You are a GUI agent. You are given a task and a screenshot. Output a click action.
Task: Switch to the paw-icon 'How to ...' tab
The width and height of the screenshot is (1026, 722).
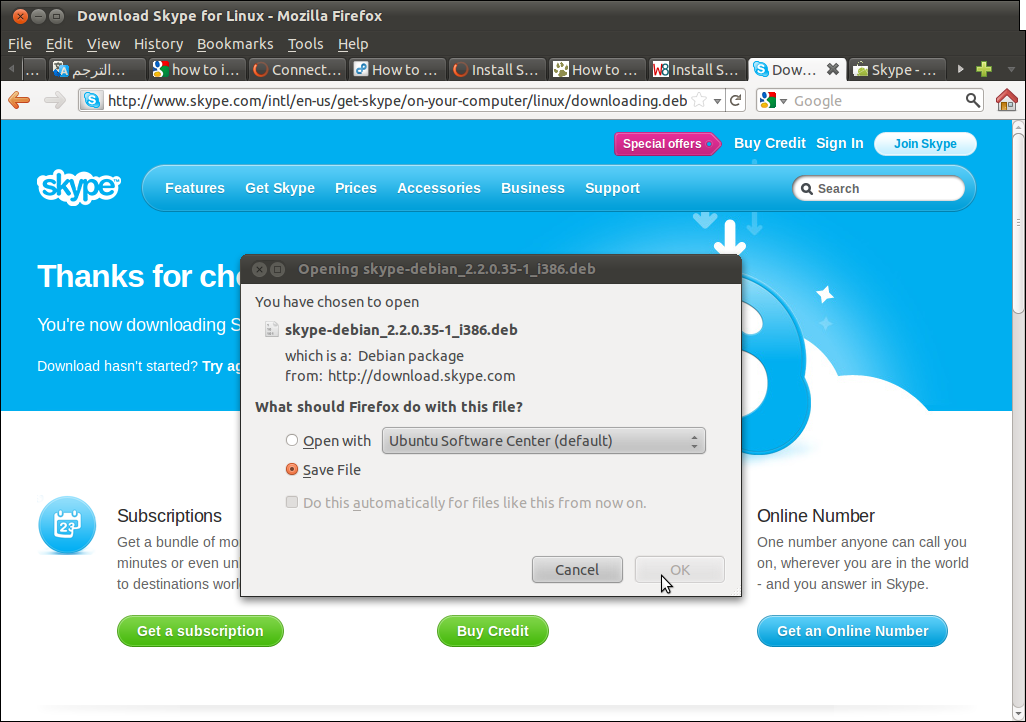coord(597,69)
